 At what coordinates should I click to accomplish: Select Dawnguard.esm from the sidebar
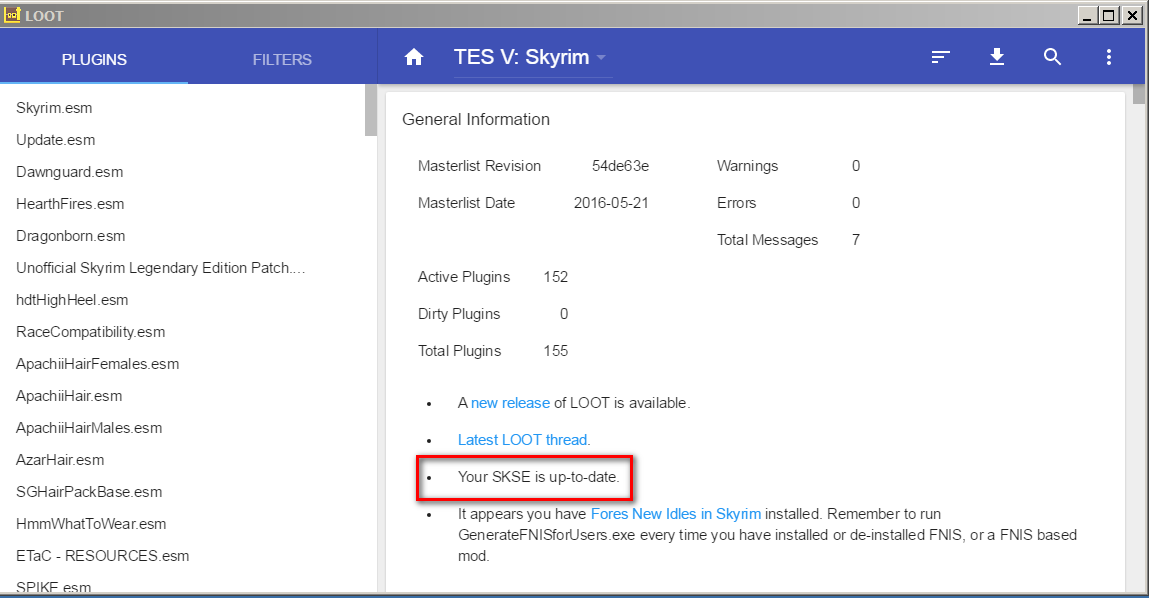(69, 171)
